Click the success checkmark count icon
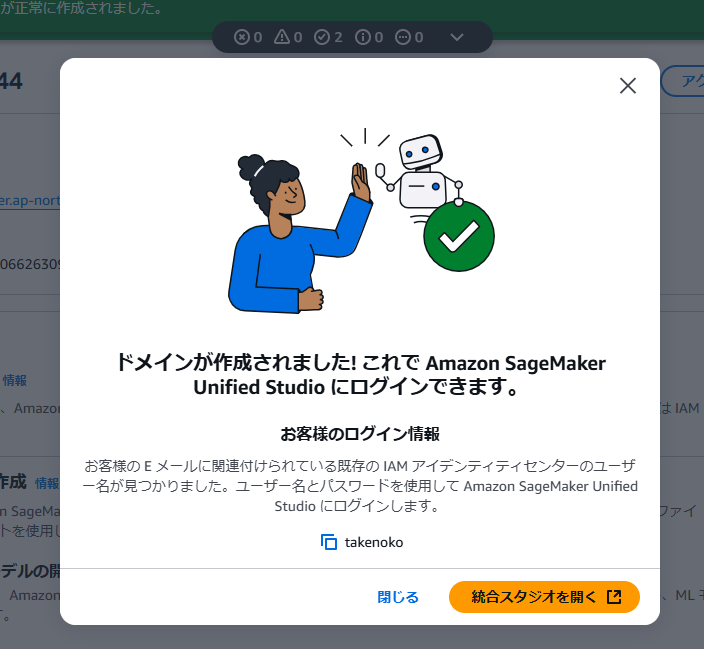The height and width of the screenshot is (649, 704). (322, 37)
